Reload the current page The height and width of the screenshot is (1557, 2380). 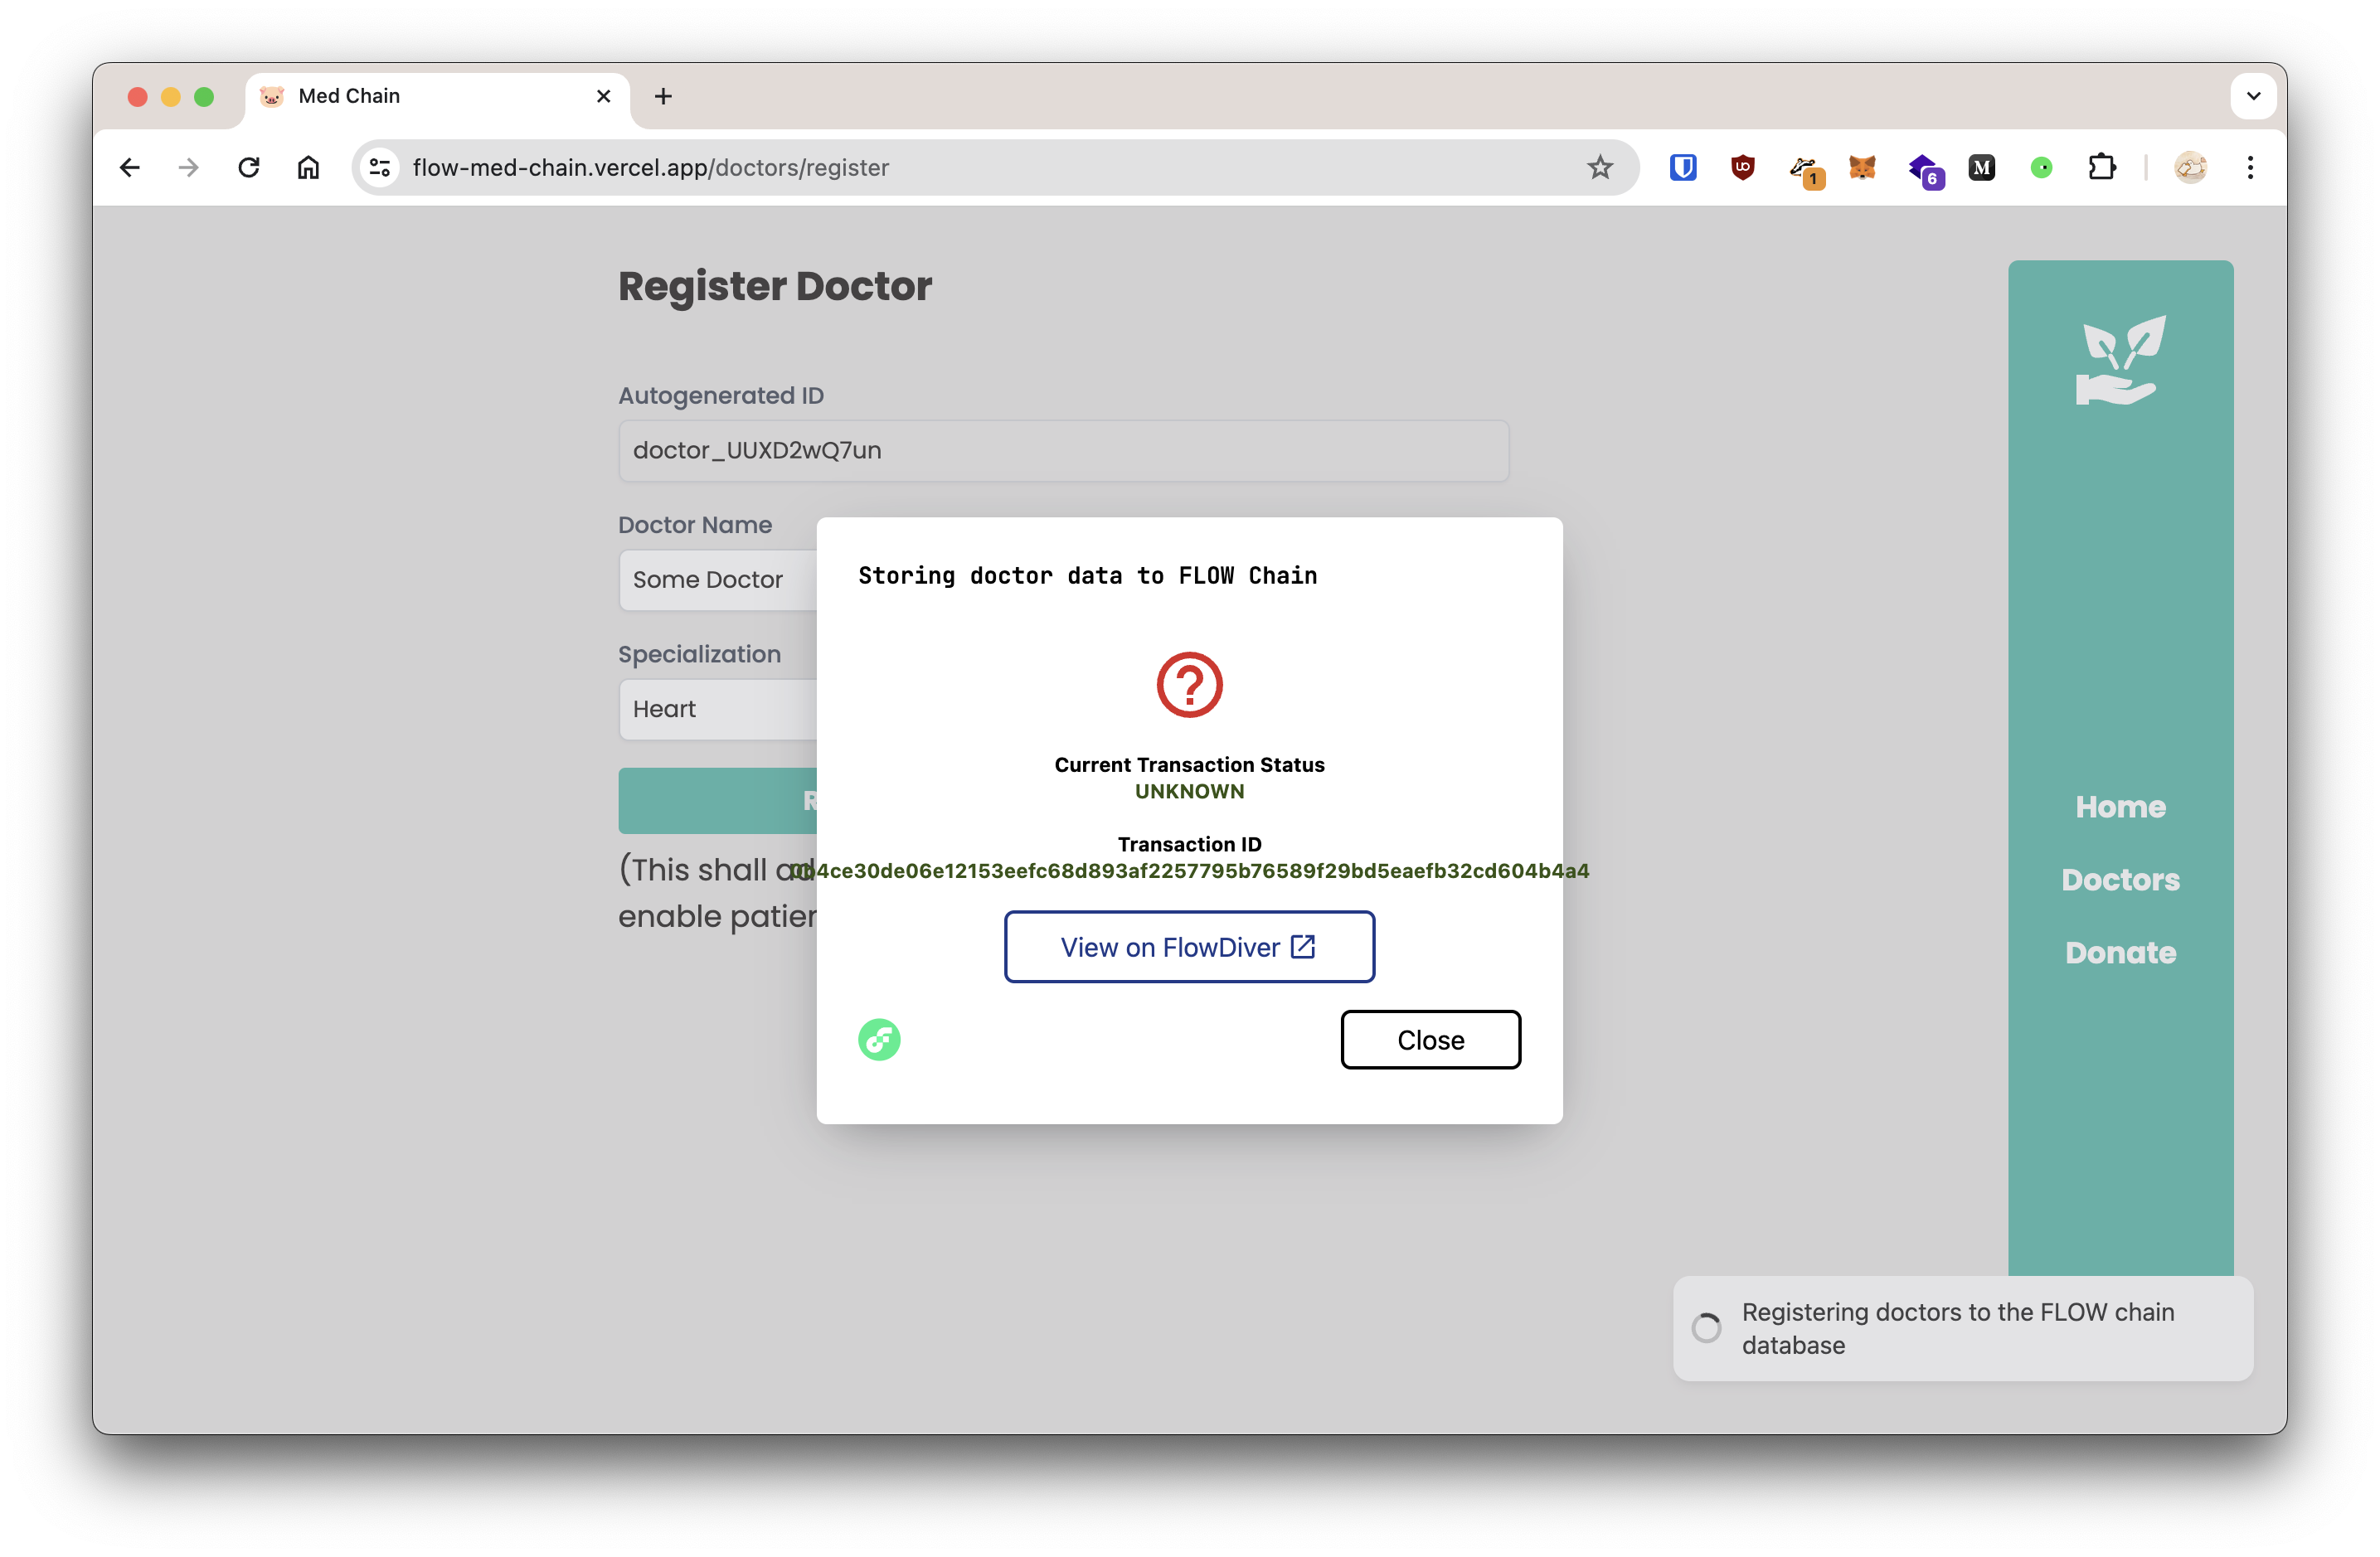[x=249, y=168]
